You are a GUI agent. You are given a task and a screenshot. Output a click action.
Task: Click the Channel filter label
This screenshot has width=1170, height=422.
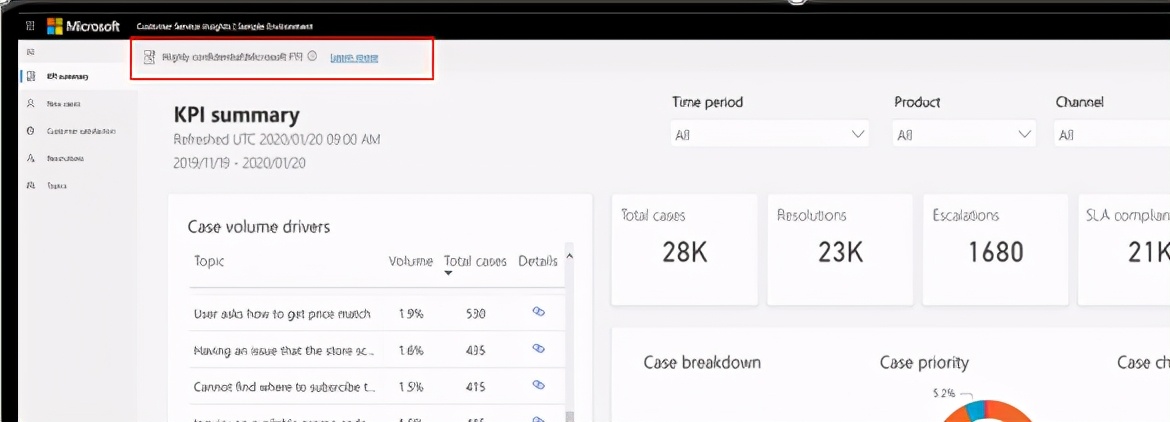click(1079, 102)
